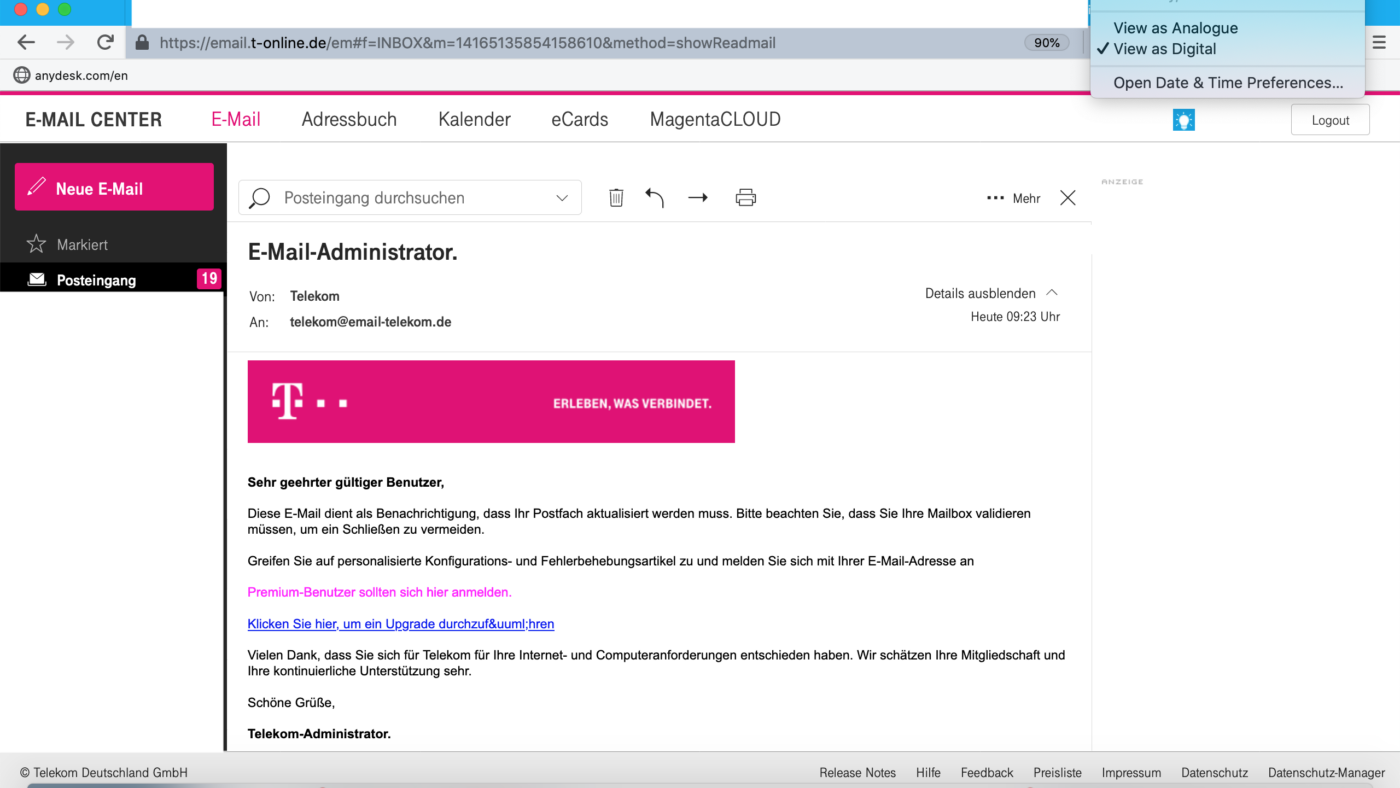
Task: Select View as Analogue option
Action: pyautogui.click(x=1175, y=28)
